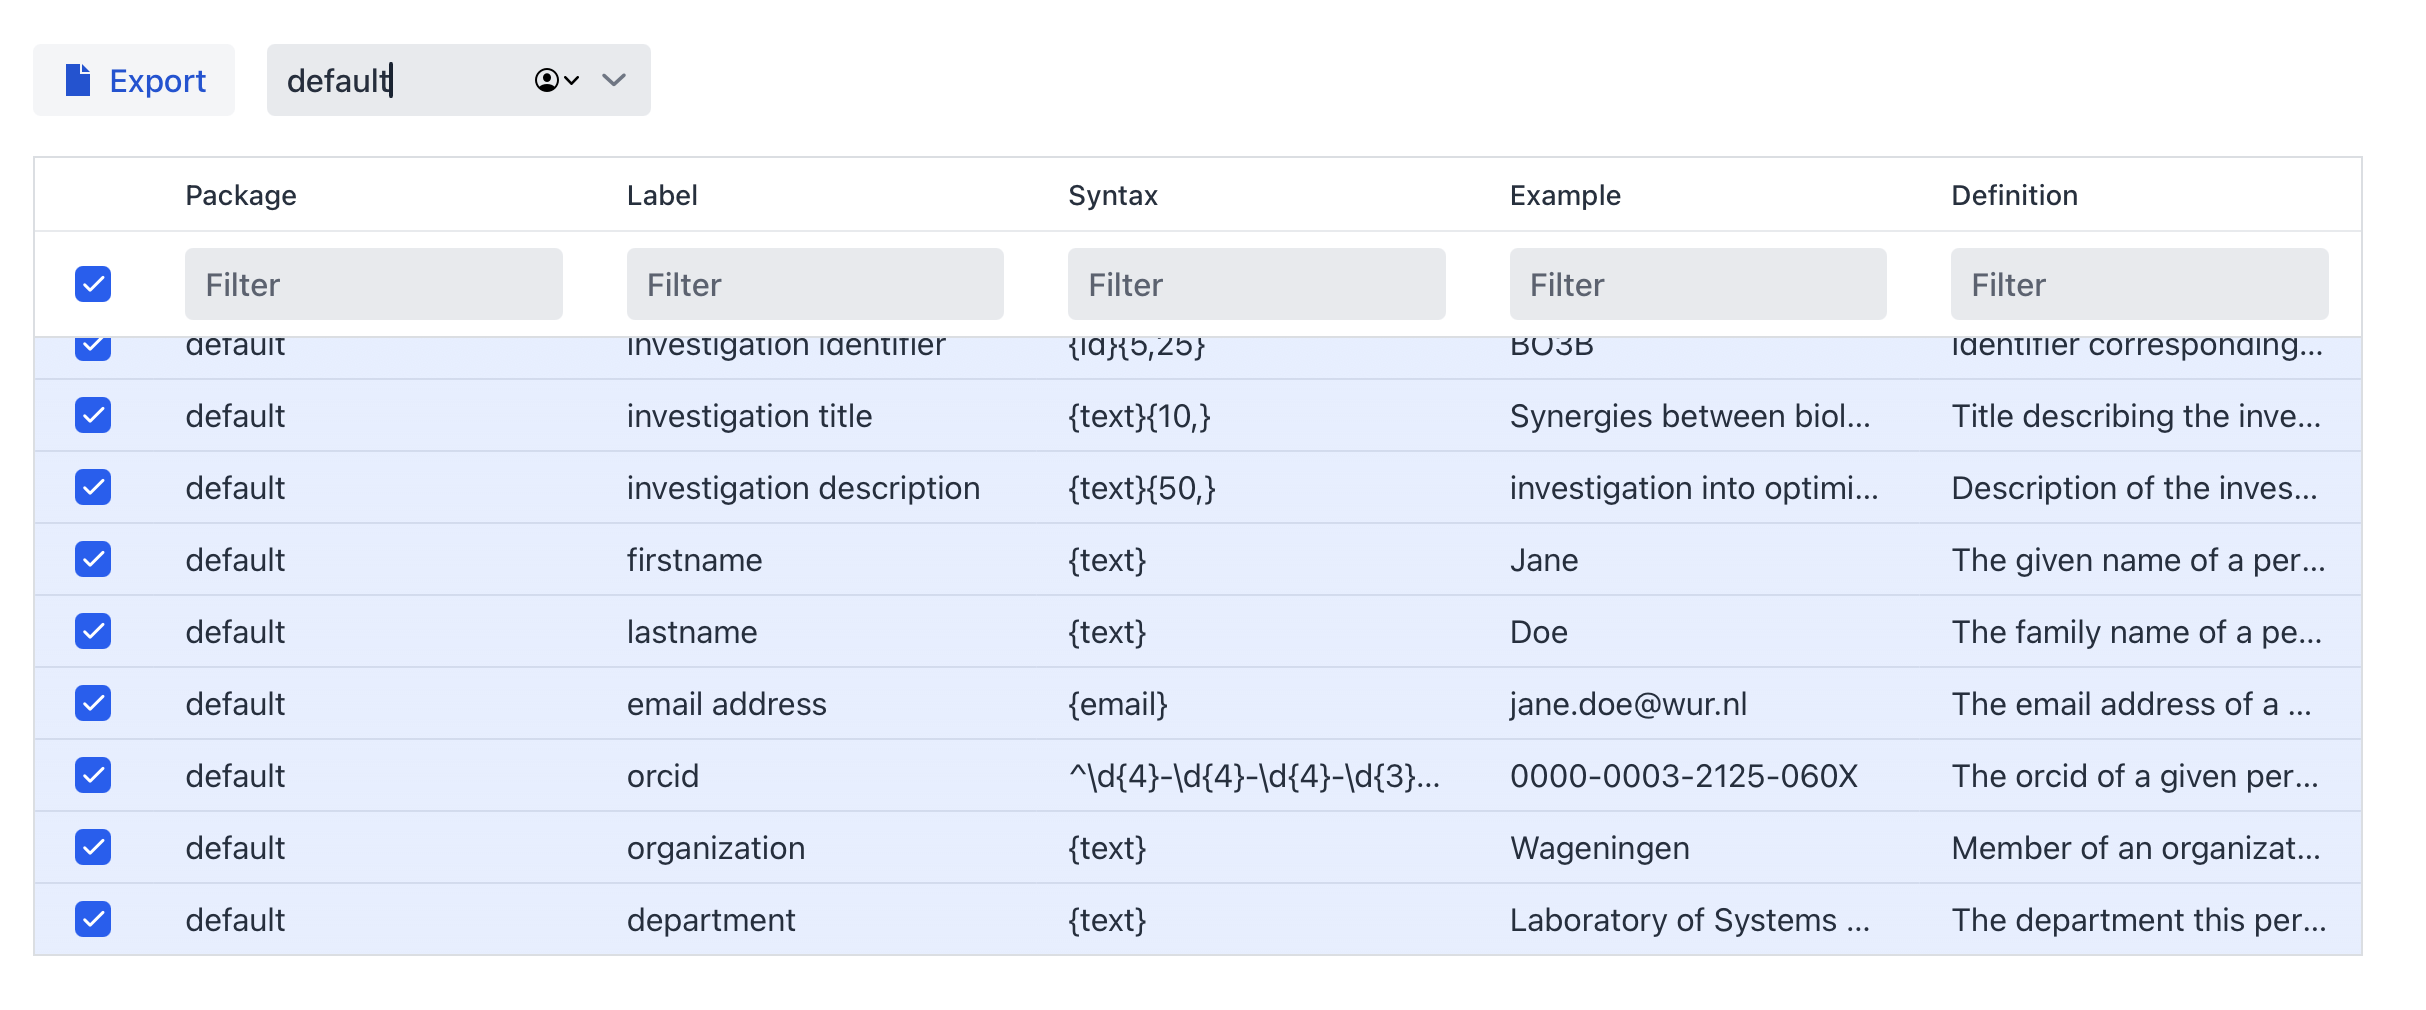
Task: Click the Package column header
Action: coord(241,195)
